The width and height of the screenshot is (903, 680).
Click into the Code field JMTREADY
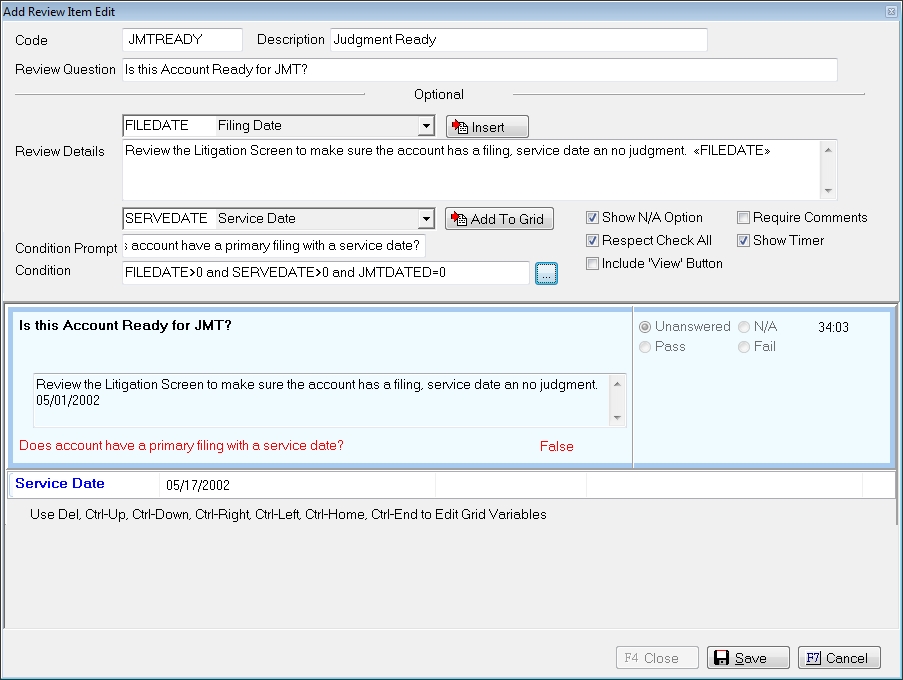tap(182, 40)
